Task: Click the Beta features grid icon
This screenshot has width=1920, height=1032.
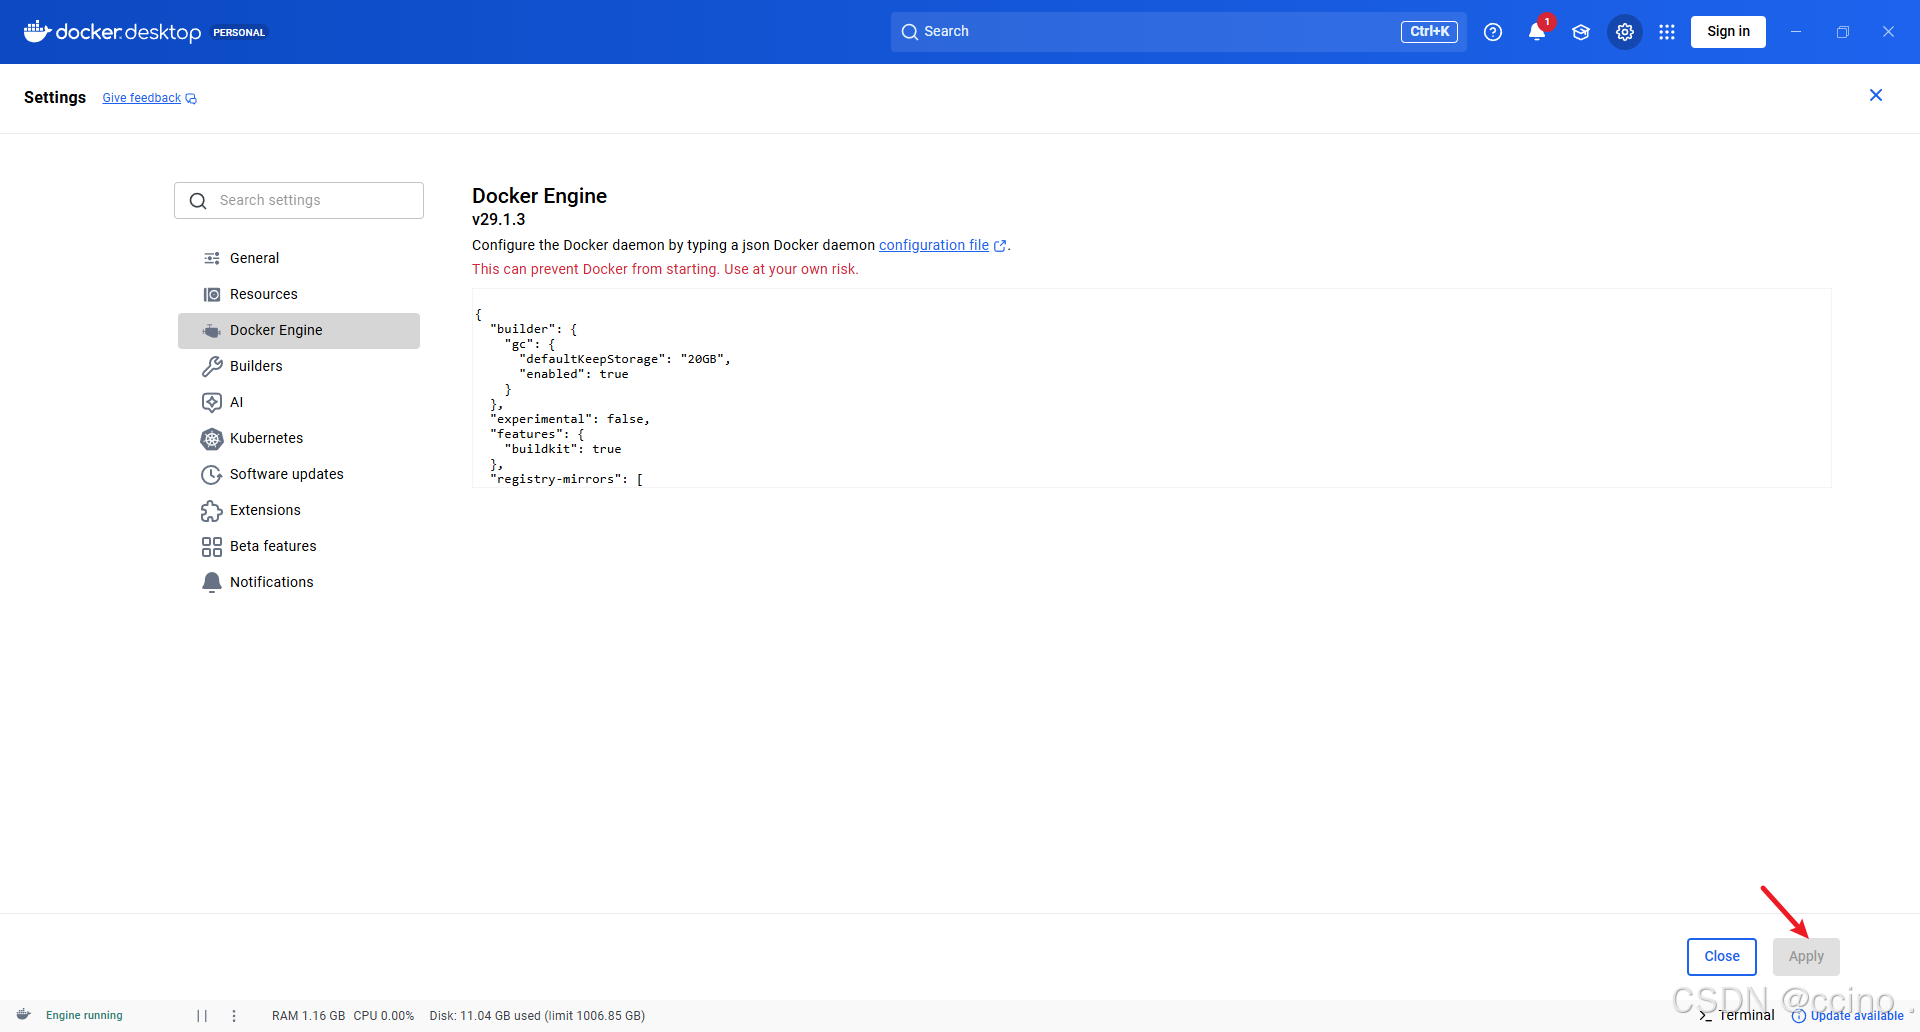Action: tap(212, 546)
